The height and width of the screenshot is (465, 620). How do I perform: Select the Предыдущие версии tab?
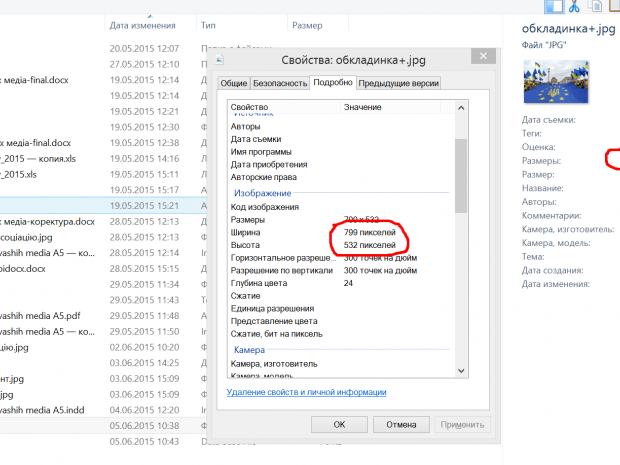[399, 84]
